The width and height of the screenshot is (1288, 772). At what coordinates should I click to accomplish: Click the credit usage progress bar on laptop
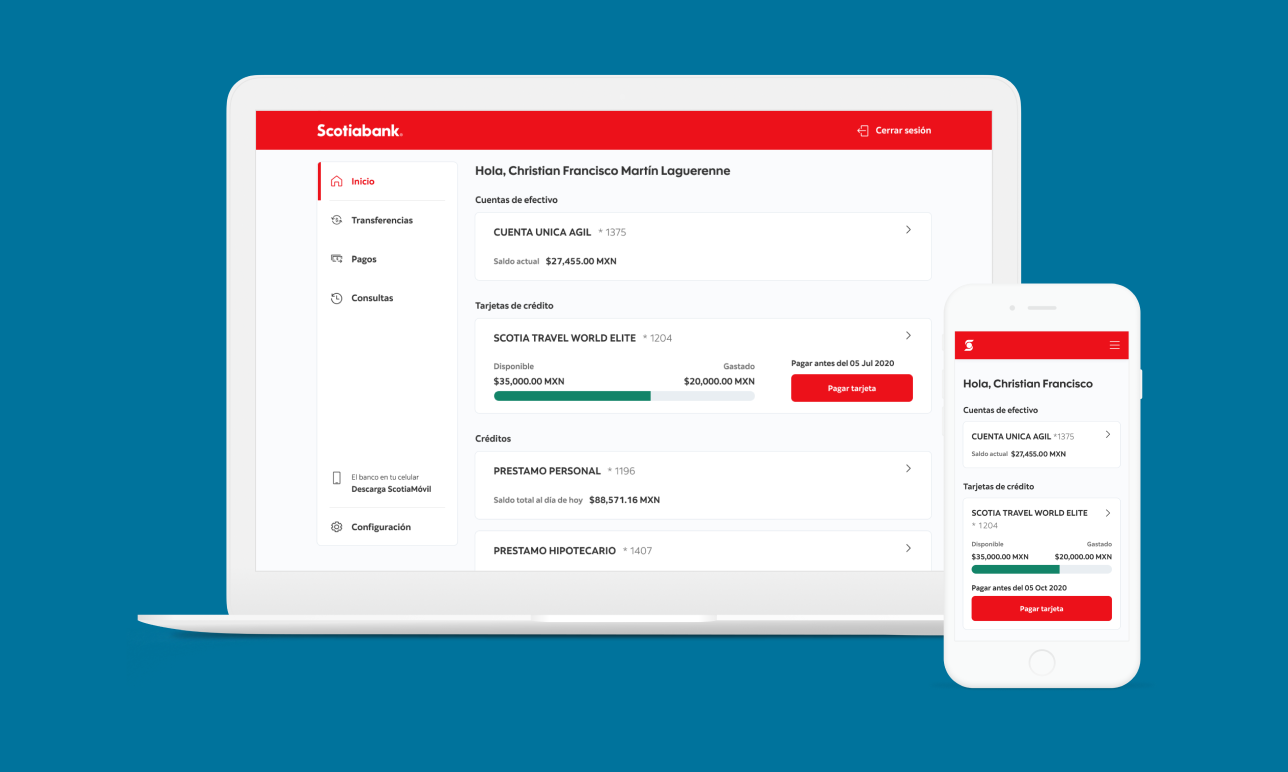[624, 396]
